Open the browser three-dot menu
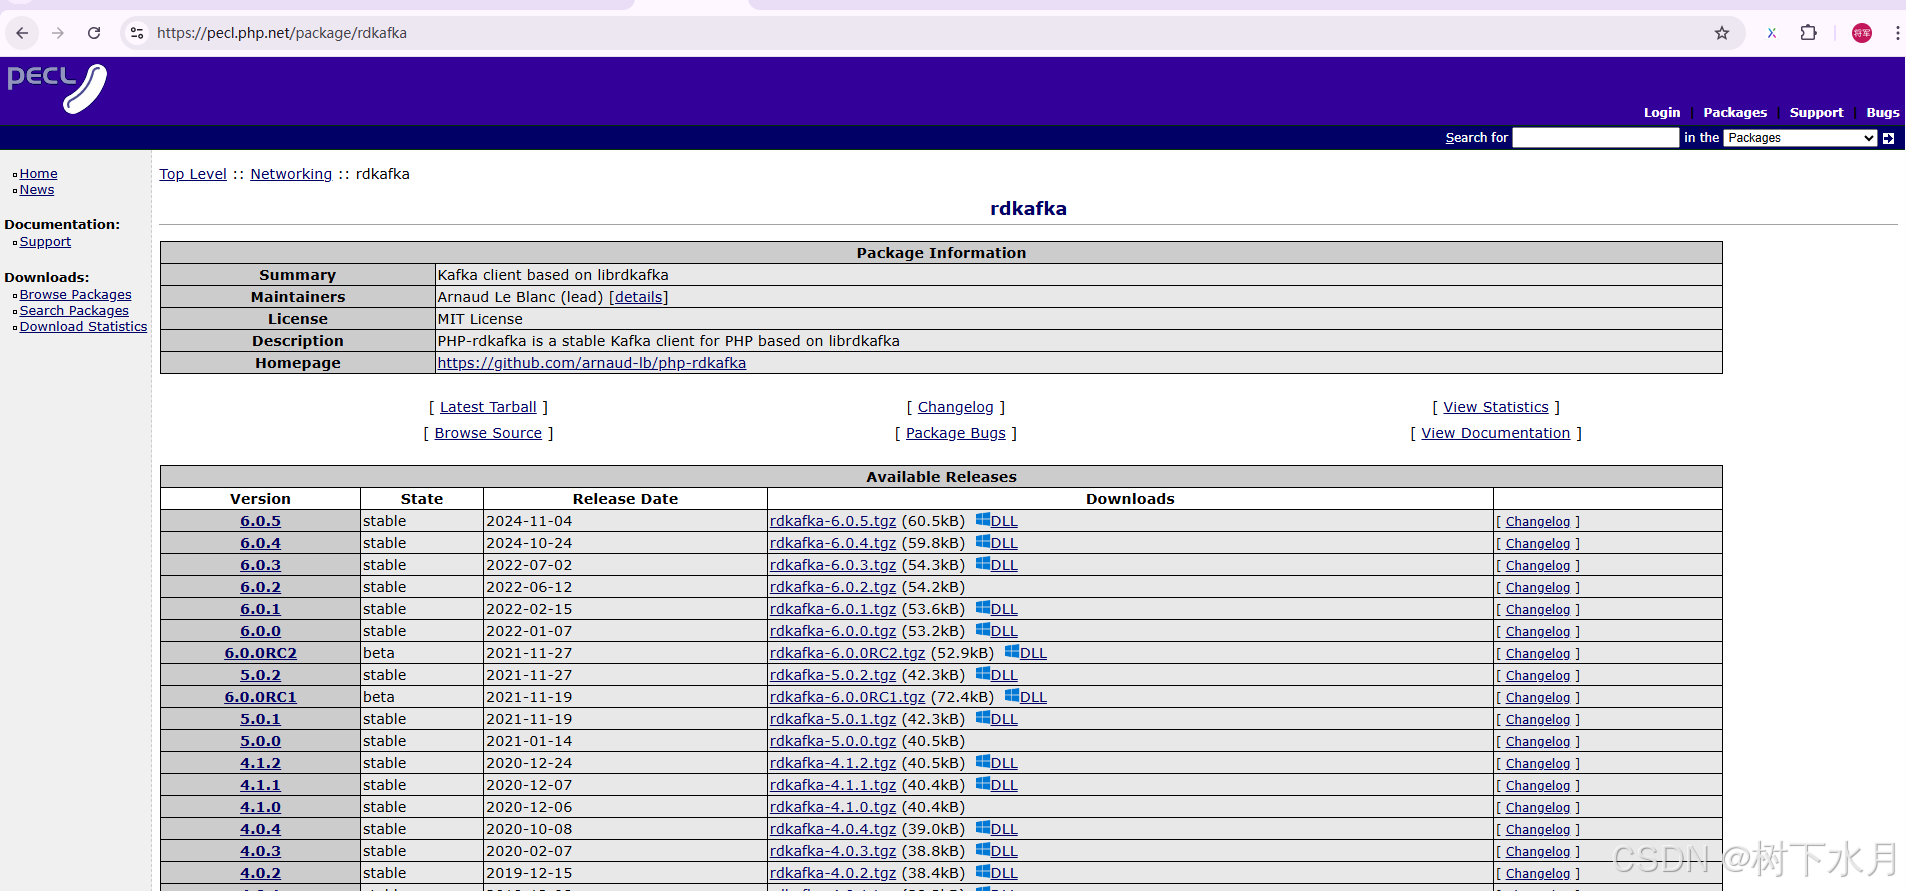Image resolution: width=1906 pixels, height=891 pixels. coord(1897,33)
